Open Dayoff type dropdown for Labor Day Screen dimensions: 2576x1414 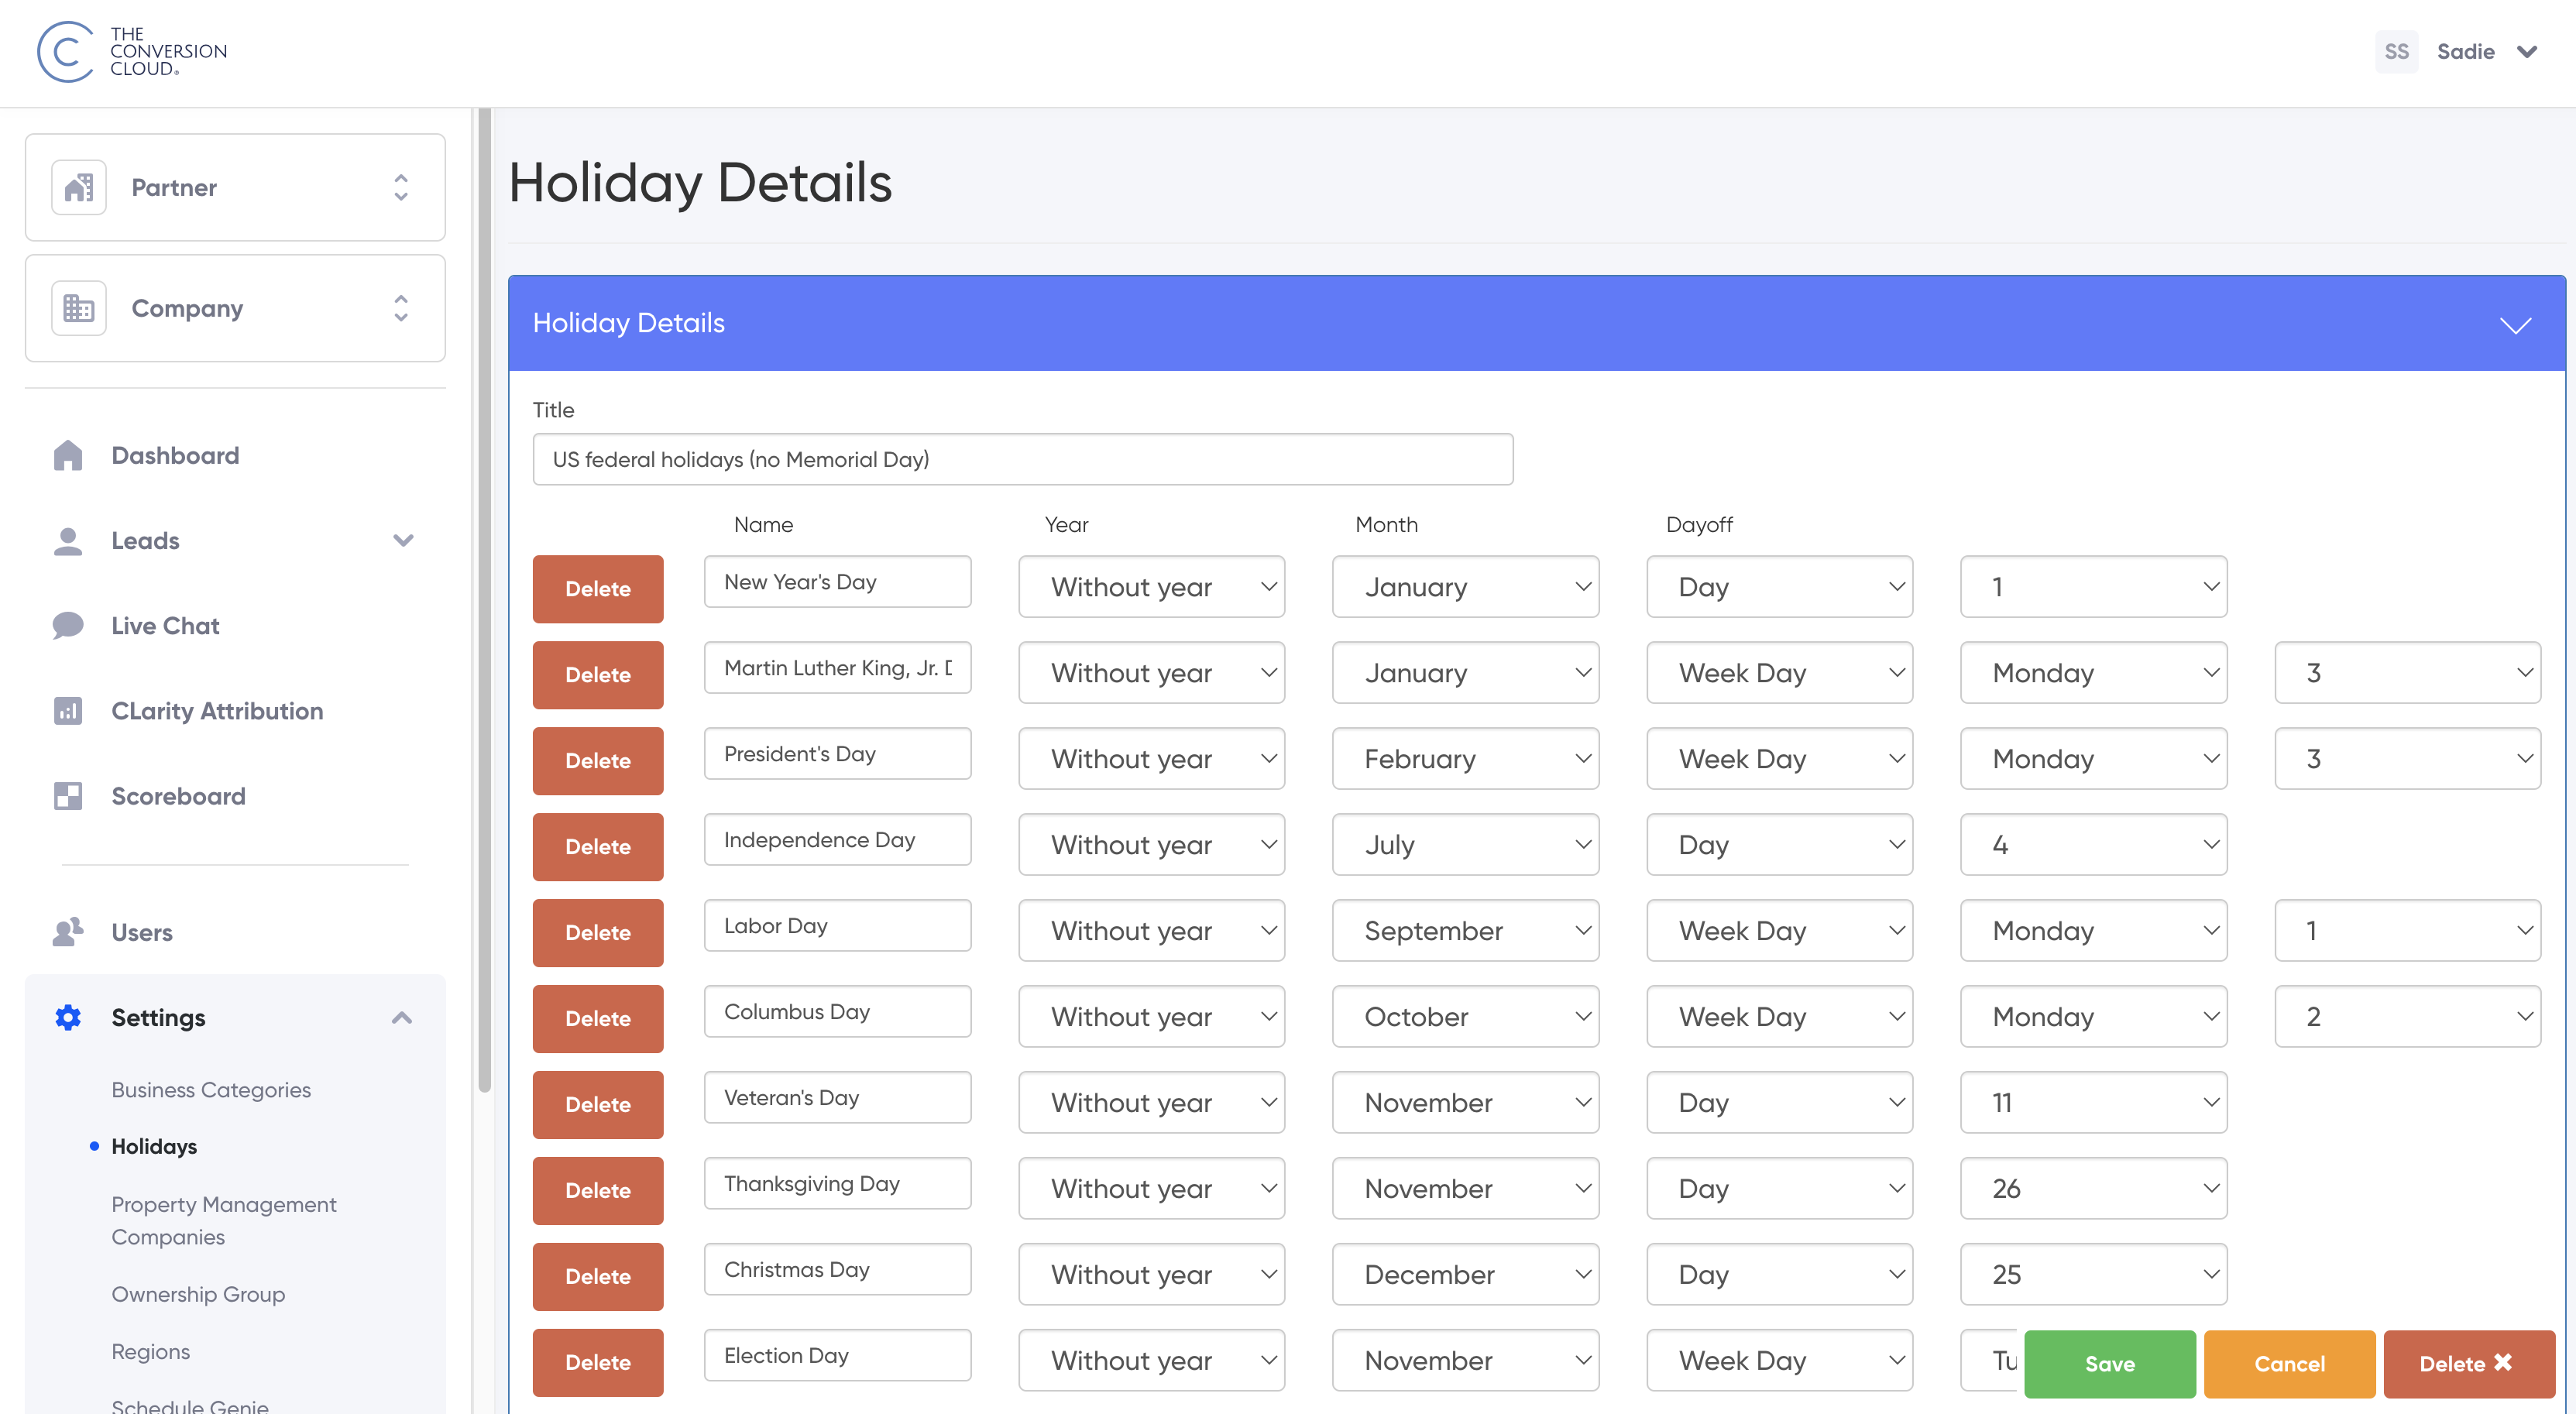tap(1778, 931)
